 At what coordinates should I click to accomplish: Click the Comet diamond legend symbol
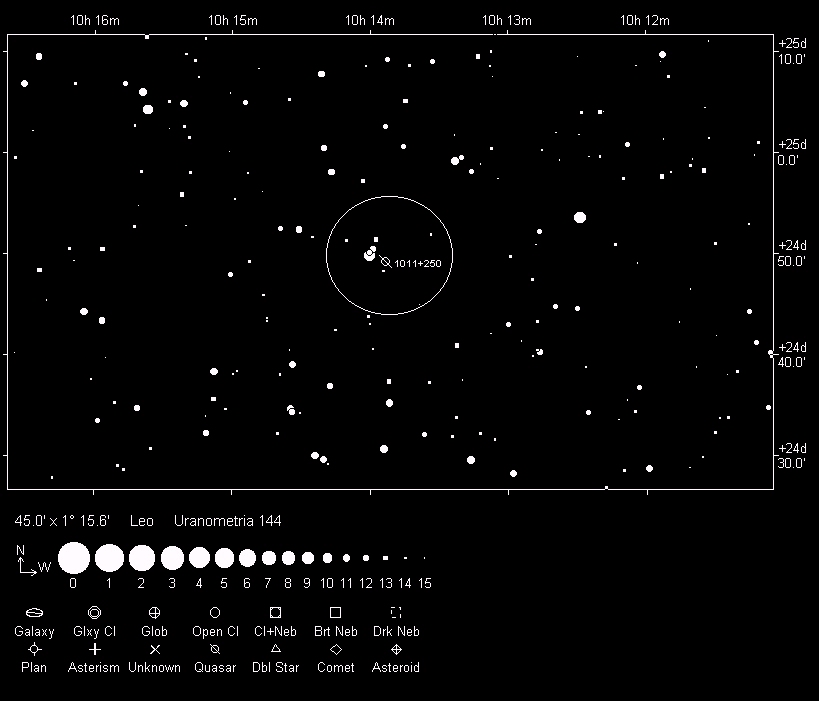tap(336, 649)
